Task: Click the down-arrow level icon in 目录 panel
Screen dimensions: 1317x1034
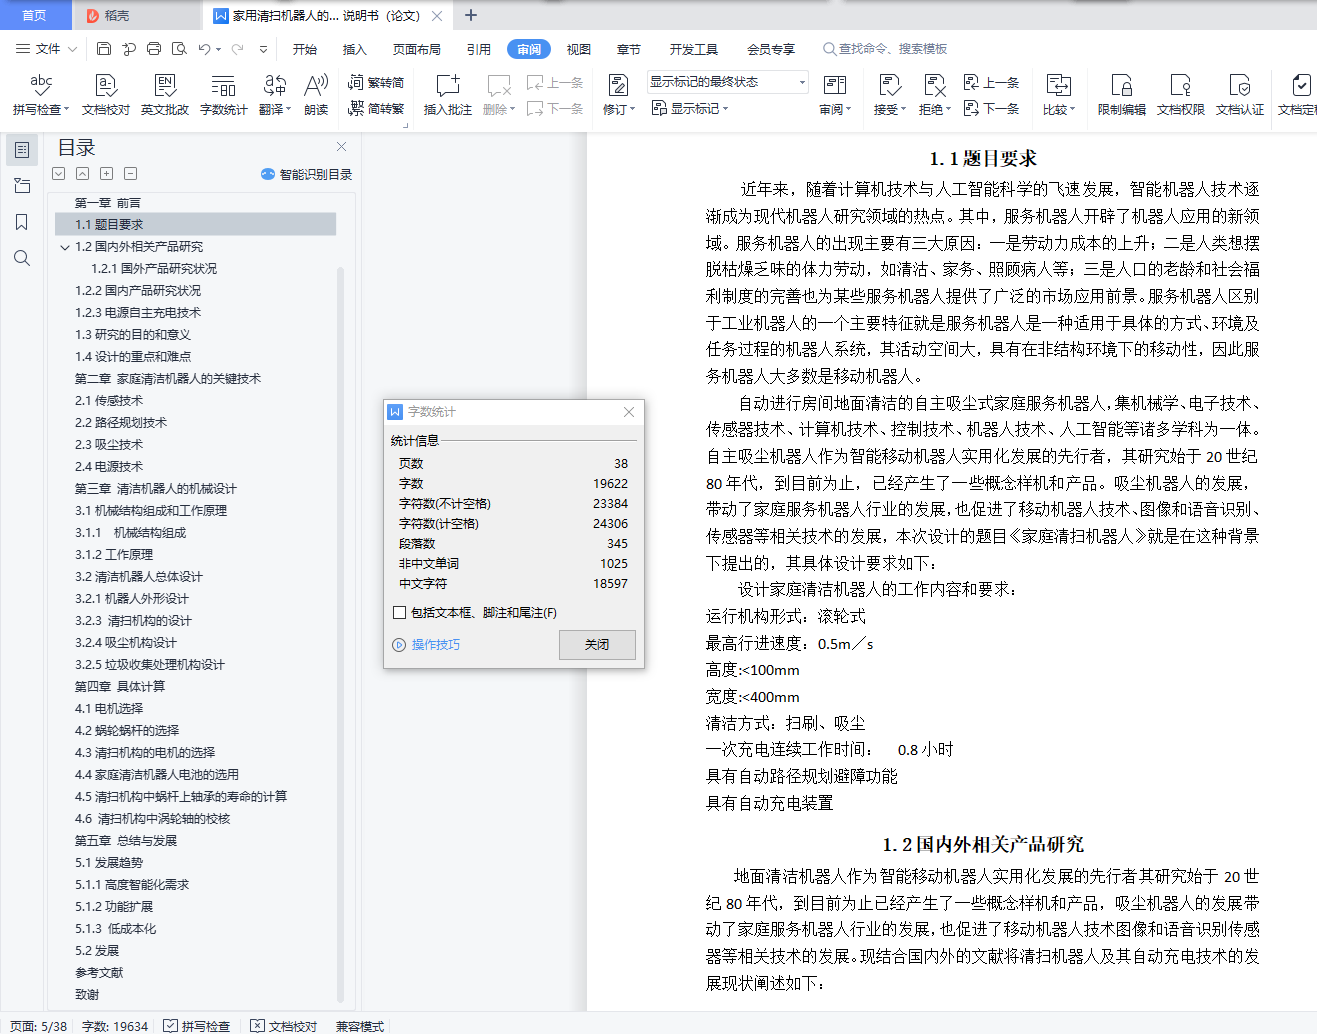Action: click(59, 174)
